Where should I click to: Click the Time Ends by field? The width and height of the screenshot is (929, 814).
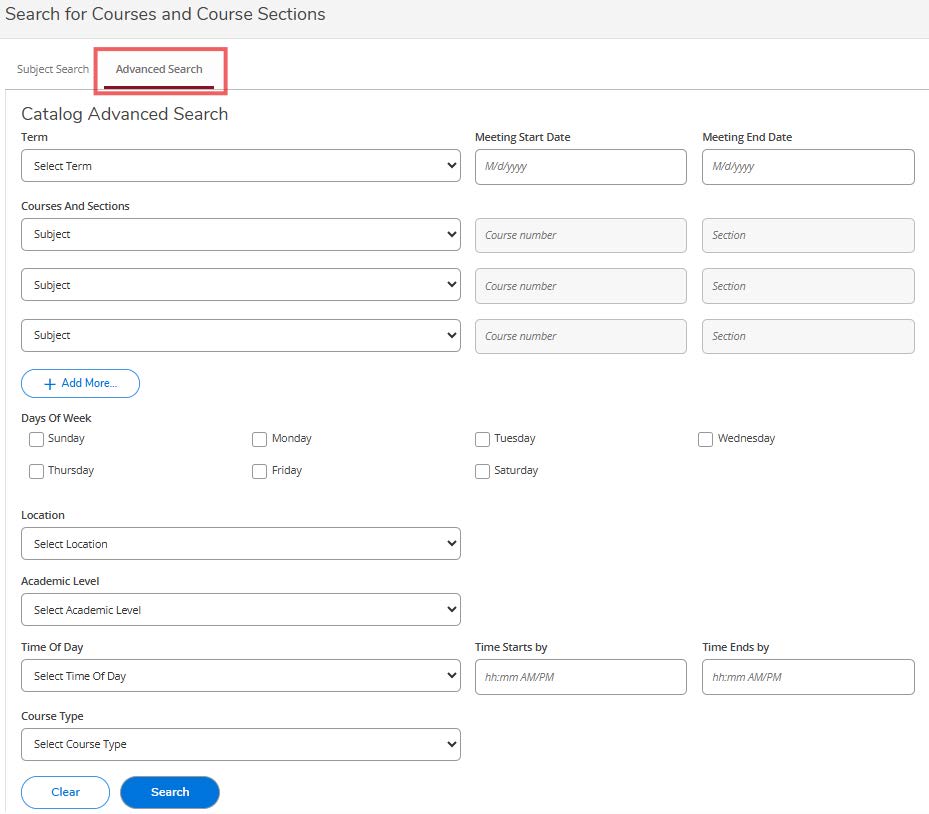coord(808,677)
